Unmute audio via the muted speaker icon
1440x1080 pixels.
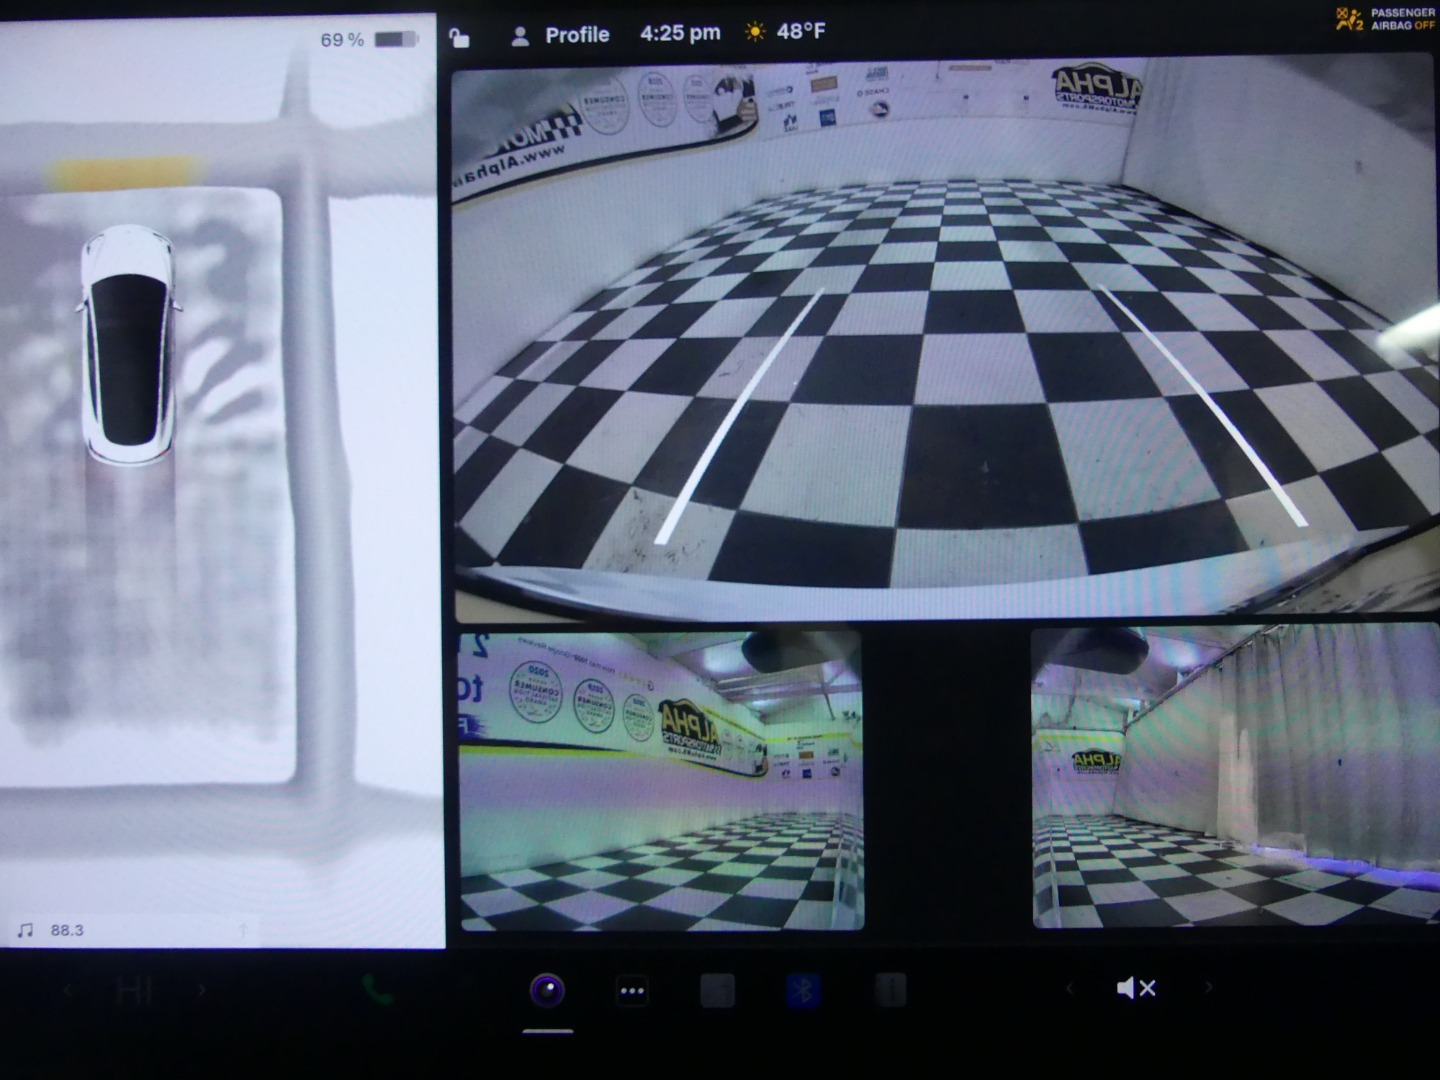pyautogui.click(x=1136, y=988)
